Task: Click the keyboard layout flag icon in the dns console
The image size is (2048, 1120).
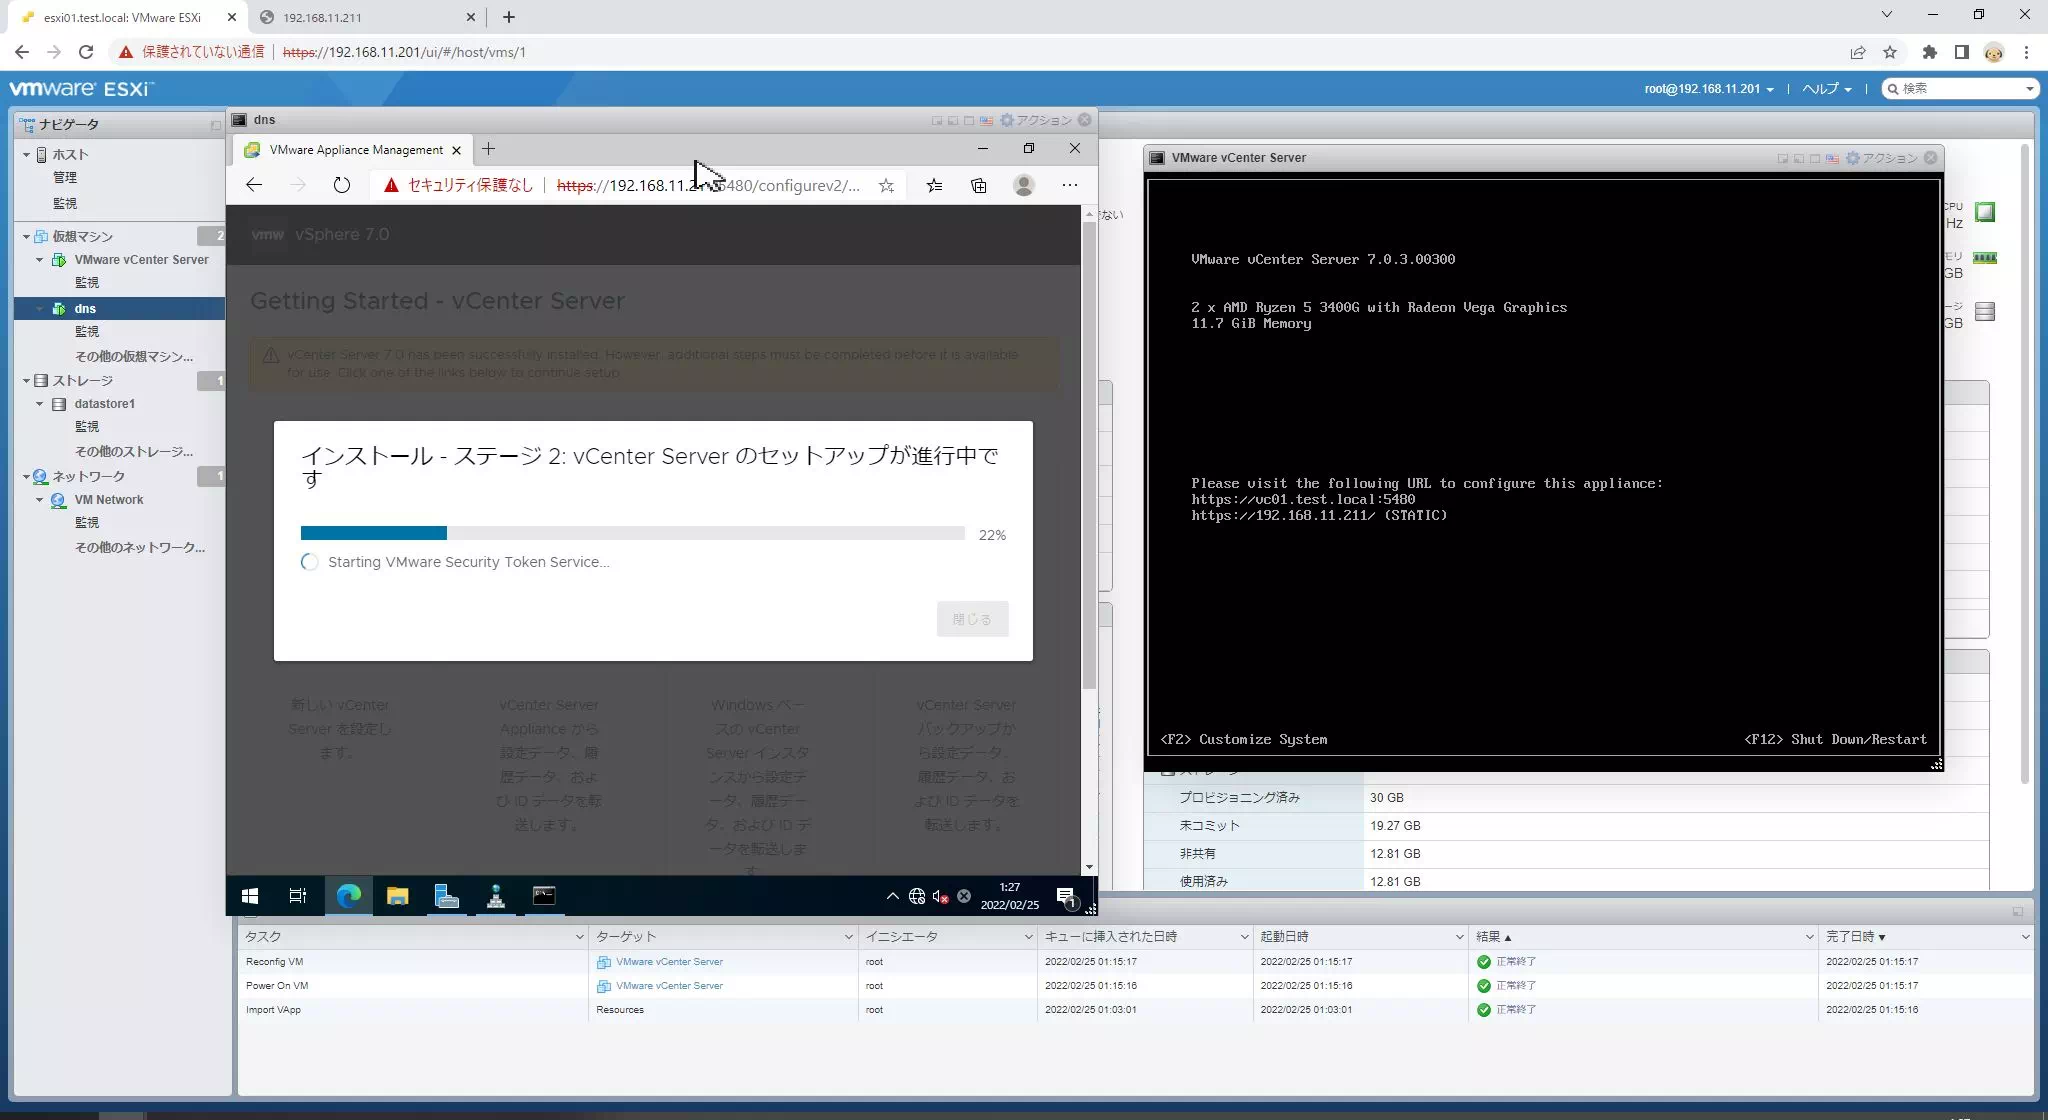Action: click(x=986, y=120)
